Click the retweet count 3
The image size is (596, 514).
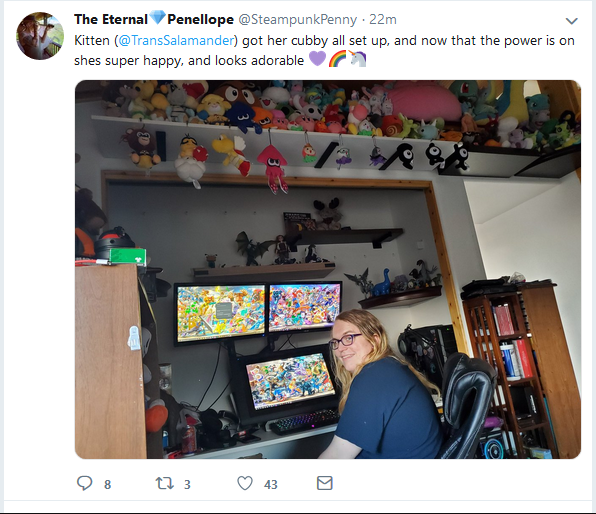click(187, 484)
